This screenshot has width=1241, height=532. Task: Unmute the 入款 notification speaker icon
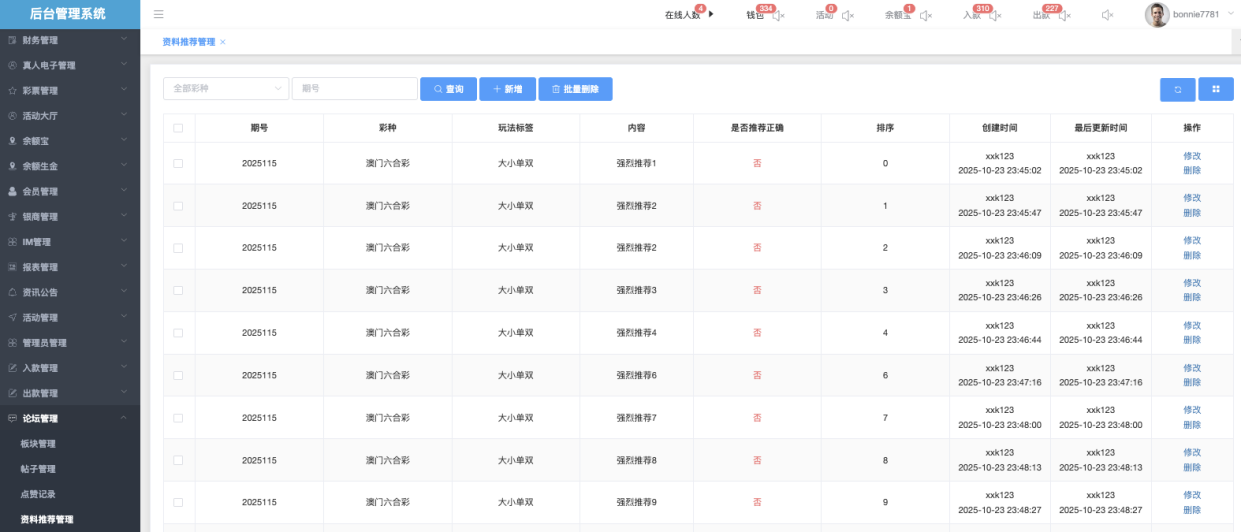[x=994, y=16]
